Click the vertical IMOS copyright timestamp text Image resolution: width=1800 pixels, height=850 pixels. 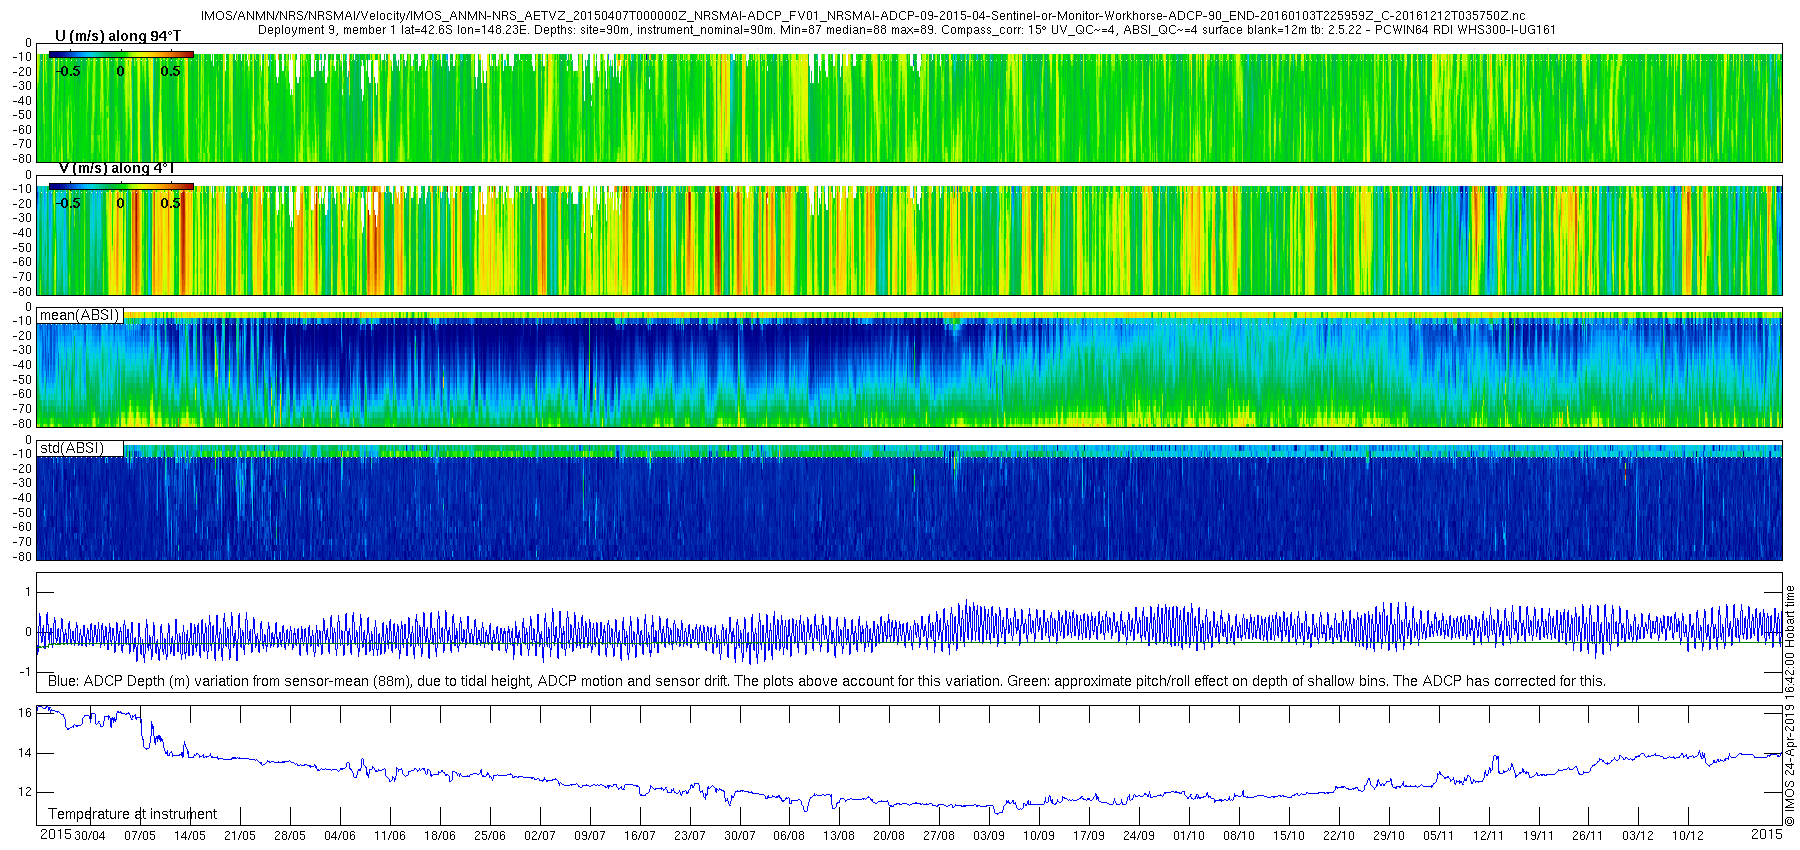[1790, 705]
